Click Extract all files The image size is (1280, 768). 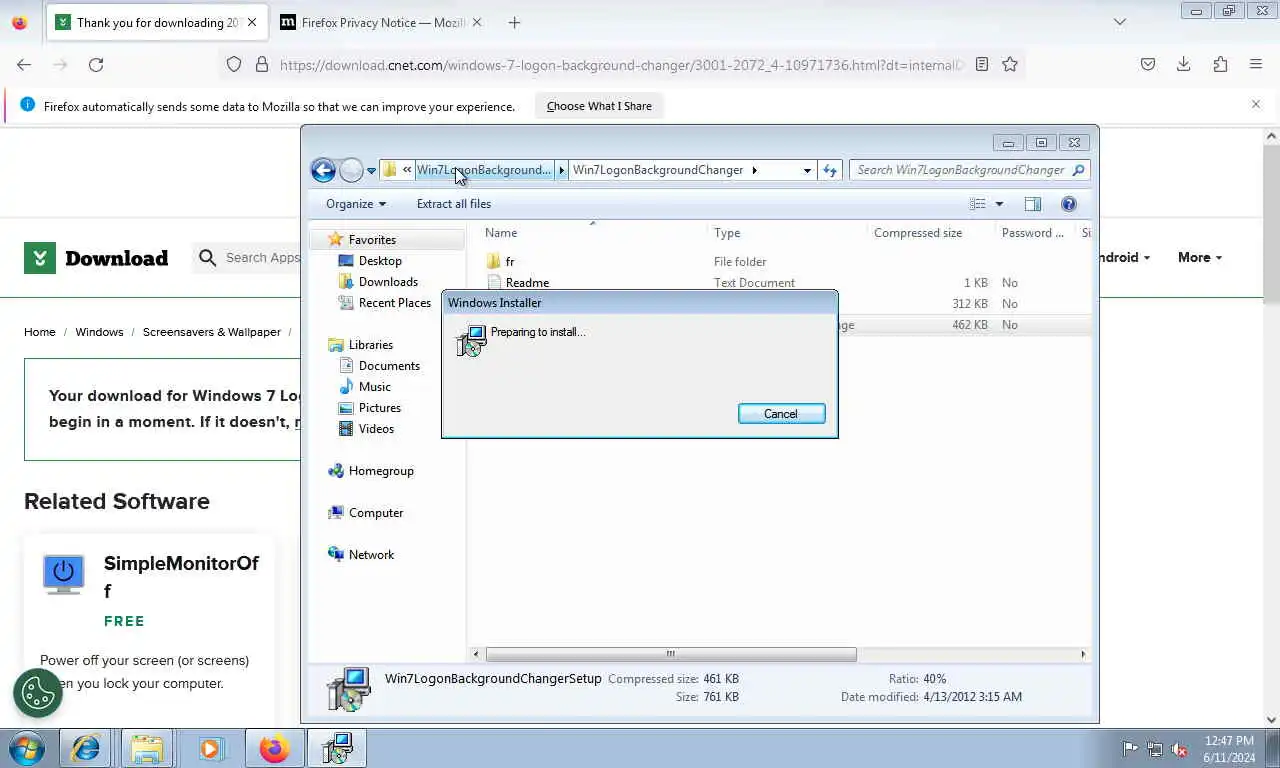pos(454,204)
